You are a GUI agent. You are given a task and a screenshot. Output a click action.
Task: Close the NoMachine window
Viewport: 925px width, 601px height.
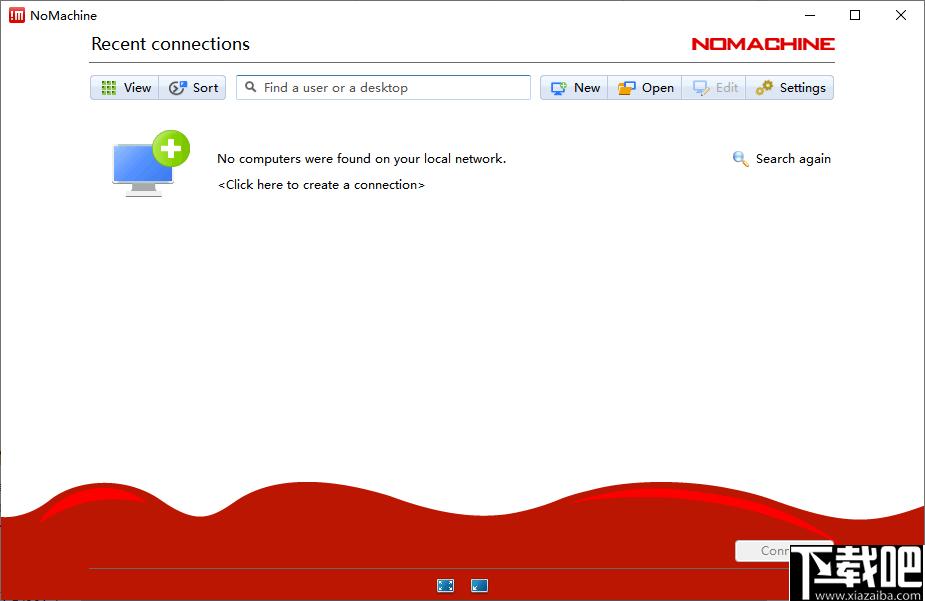[900, 15]
